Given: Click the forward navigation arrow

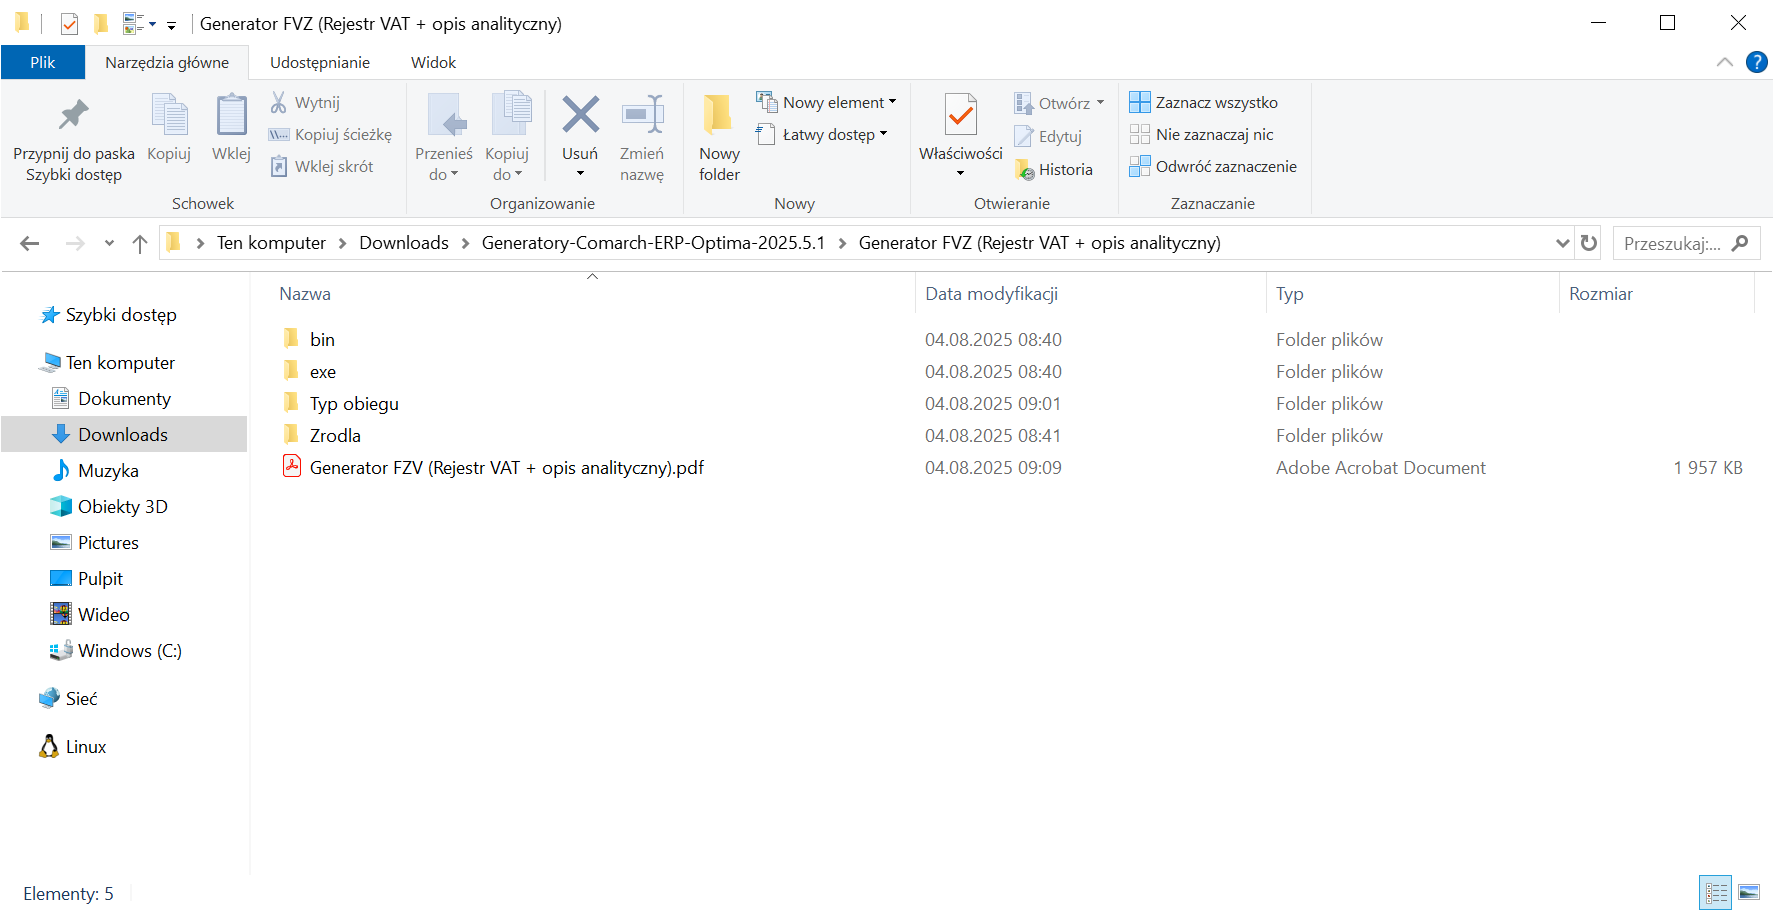Looking at the screenshot, I should 75,243.
